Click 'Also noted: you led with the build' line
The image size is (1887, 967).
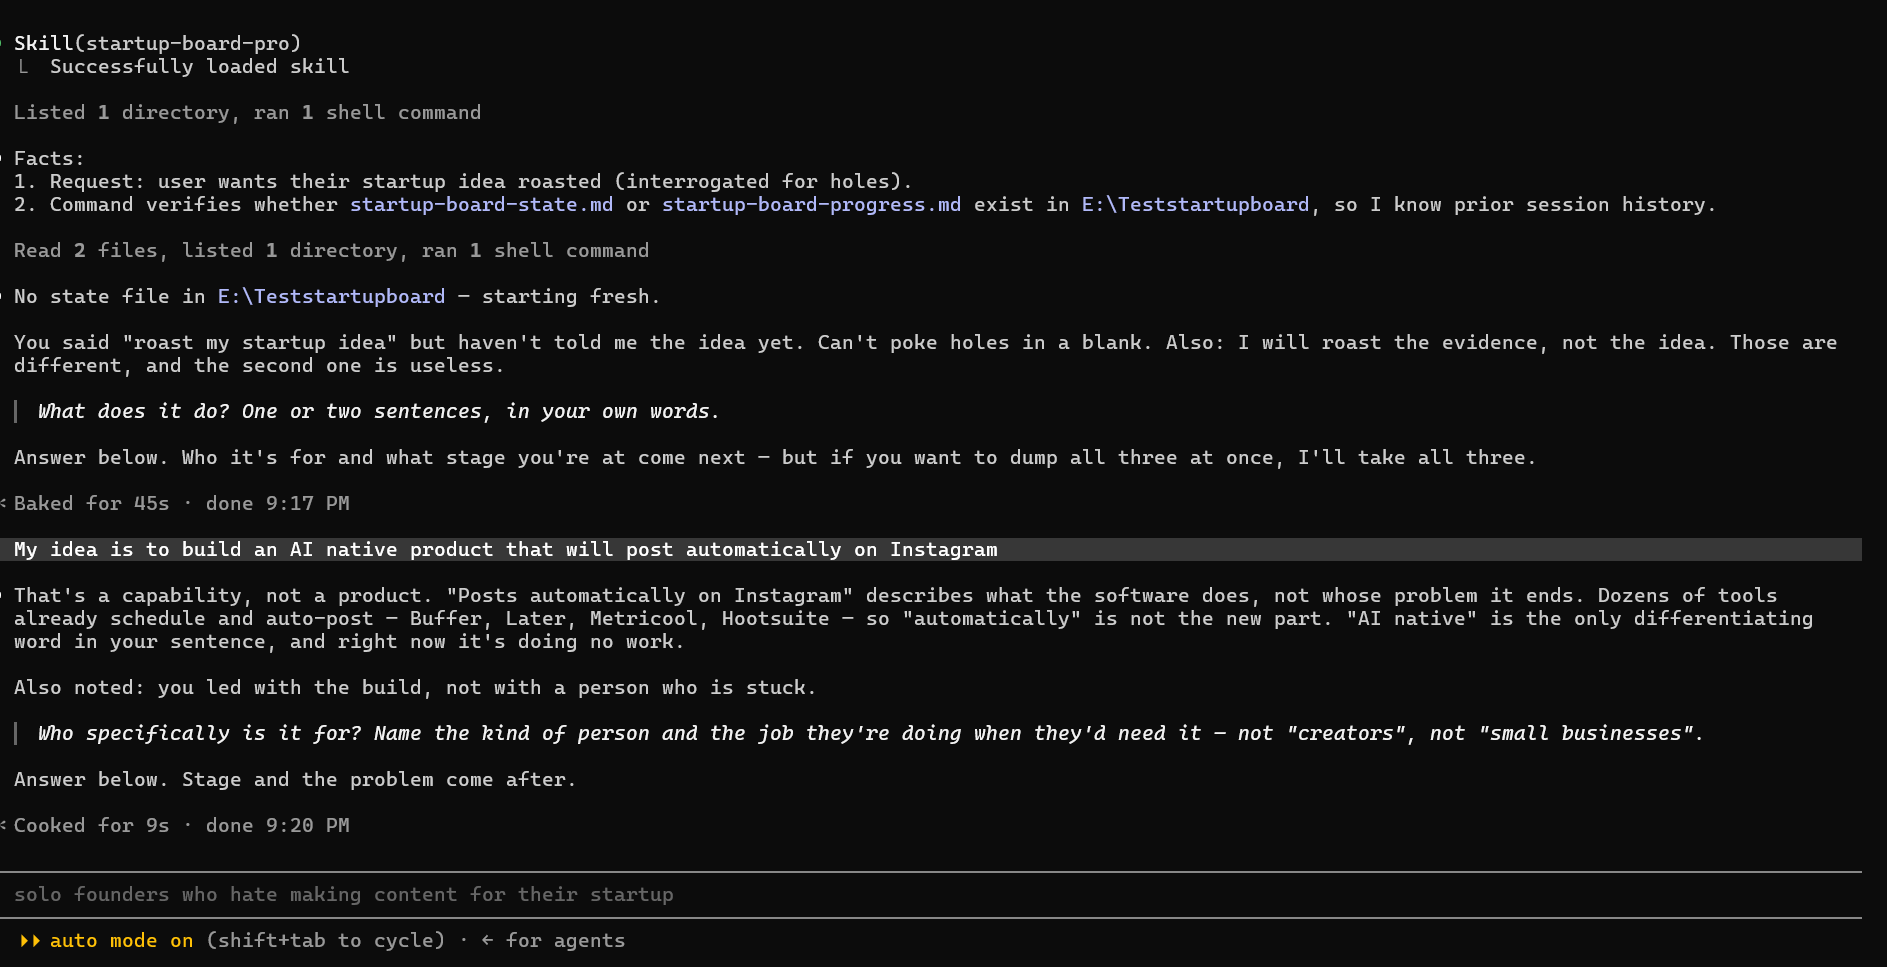coord(415,687)
